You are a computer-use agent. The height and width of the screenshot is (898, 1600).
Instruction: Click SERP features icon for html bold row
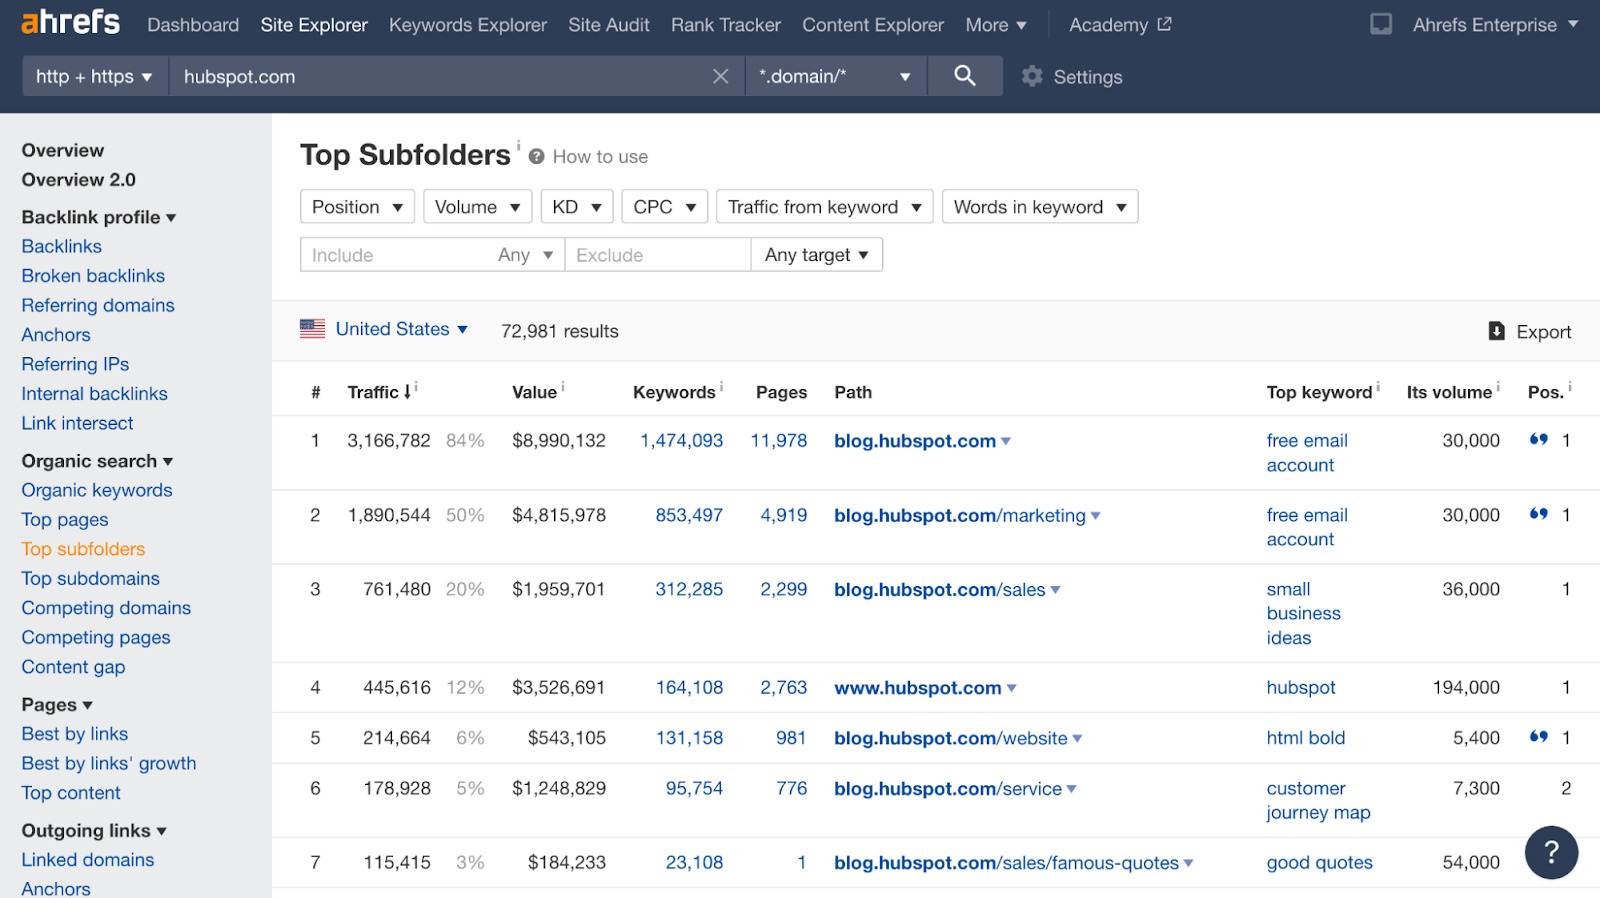(x=1539, y=737)
